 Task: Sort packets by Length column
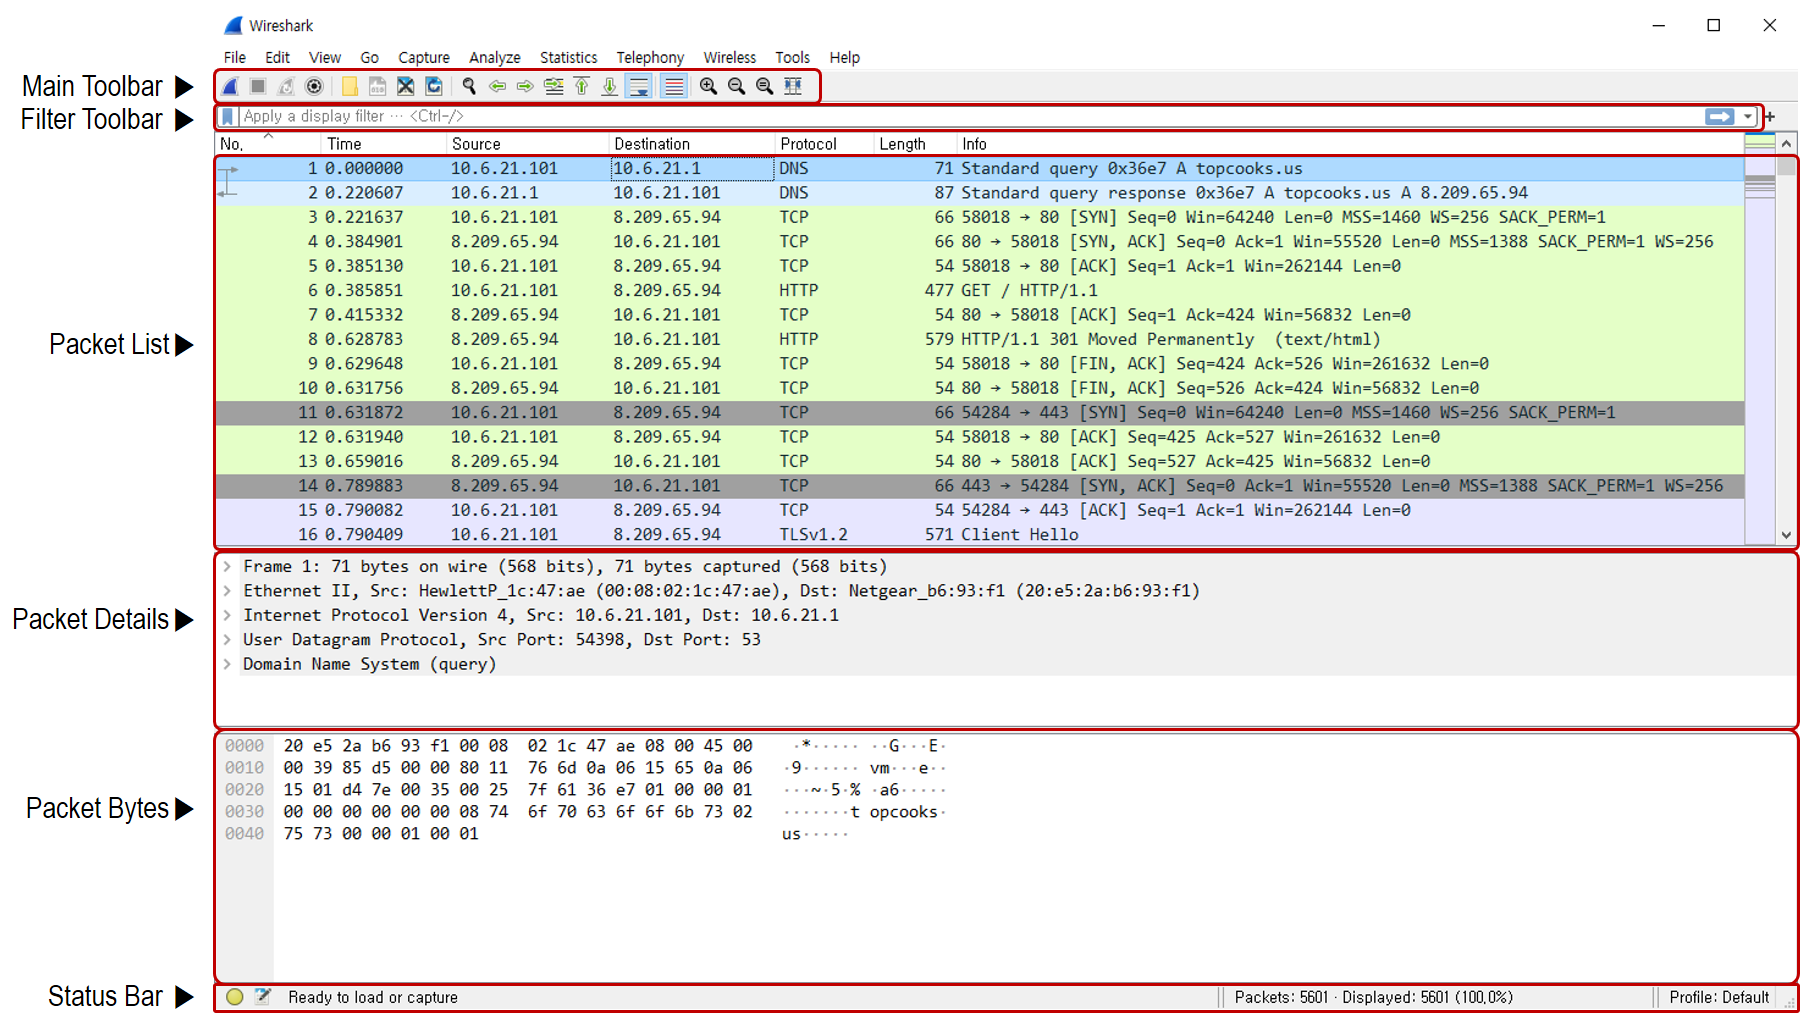click(x=915, y=144)
